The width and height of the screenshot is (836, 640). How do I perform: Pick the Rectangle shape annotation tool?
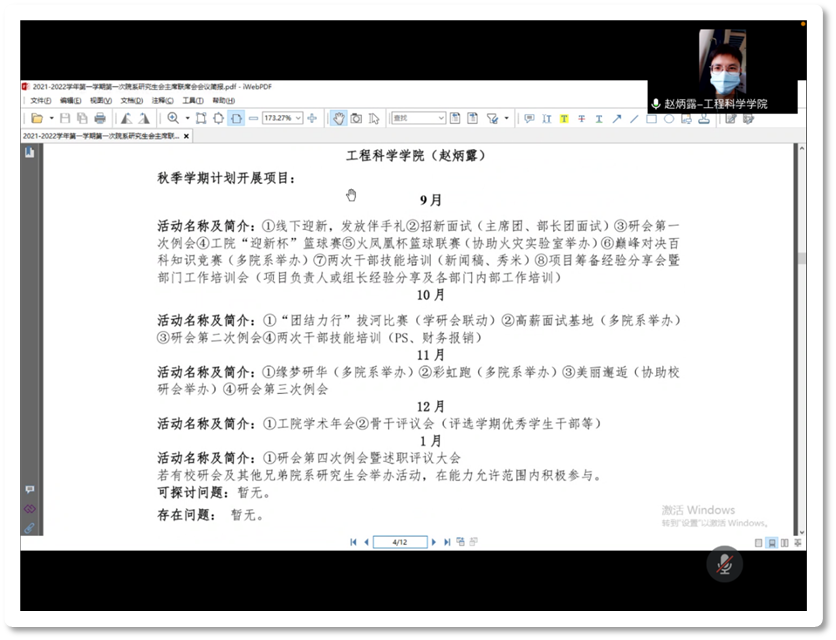pos(651,118)
